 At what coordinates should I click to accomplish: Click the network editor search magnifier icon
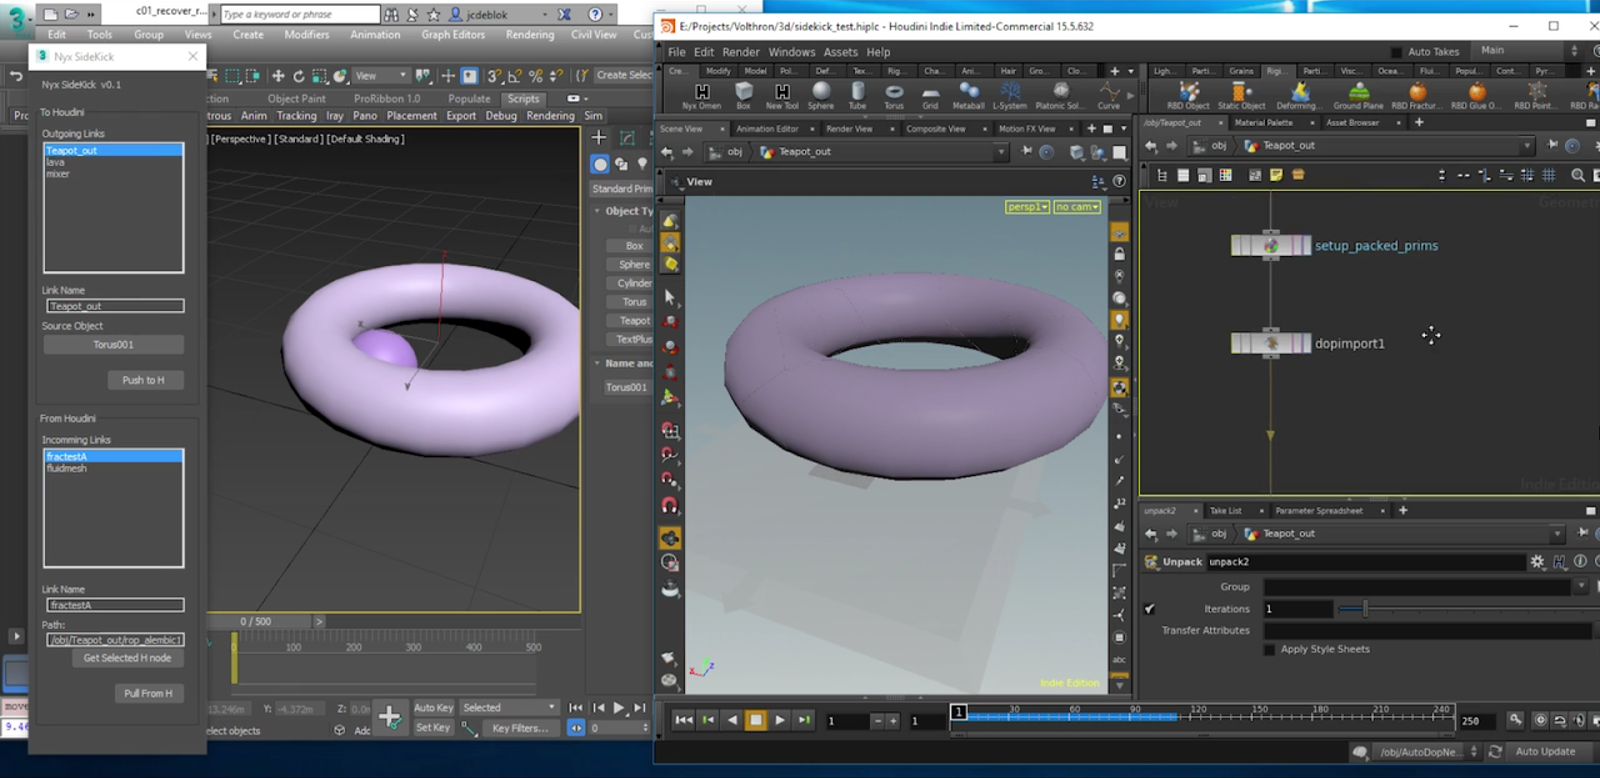tap(1578, 175)
